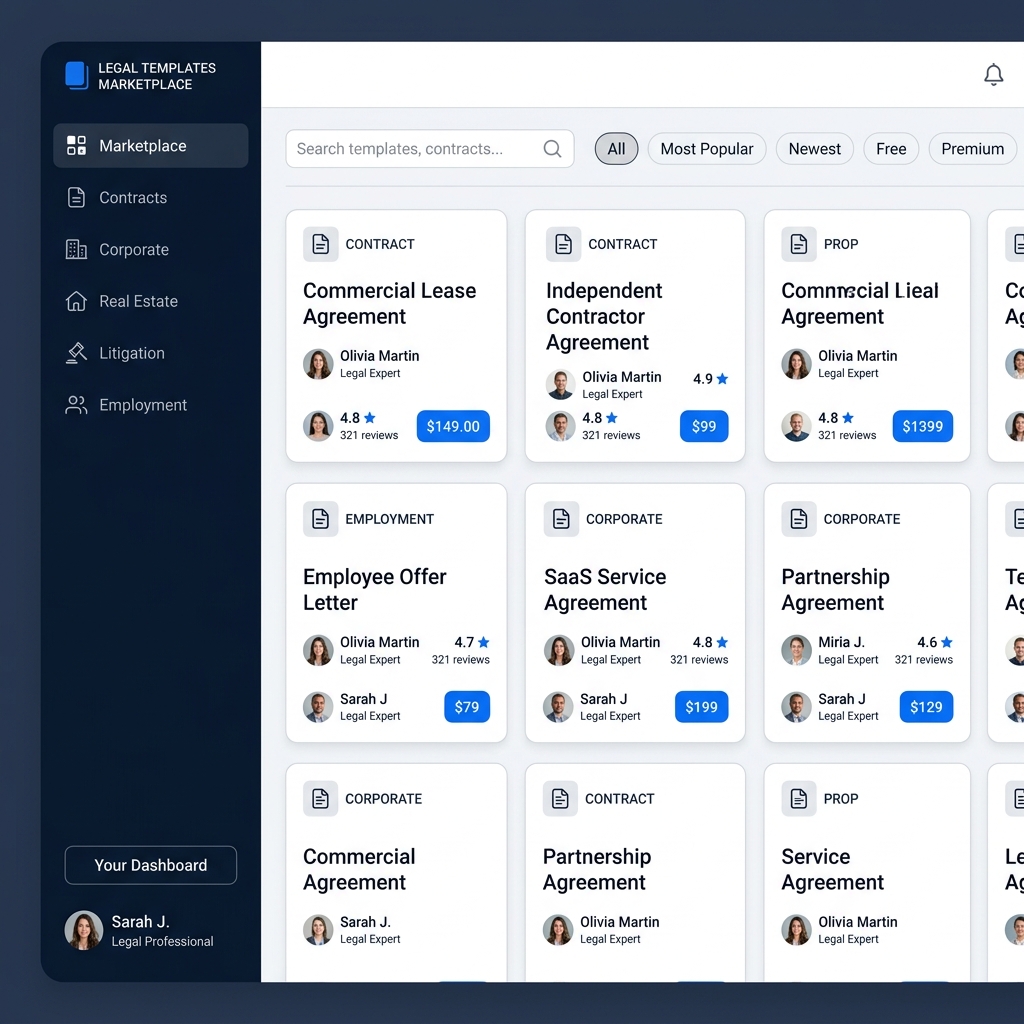Click document icon on Service Agreement card
Viewport: 1024px width, 1024px height.
click(x=799, y=799)
